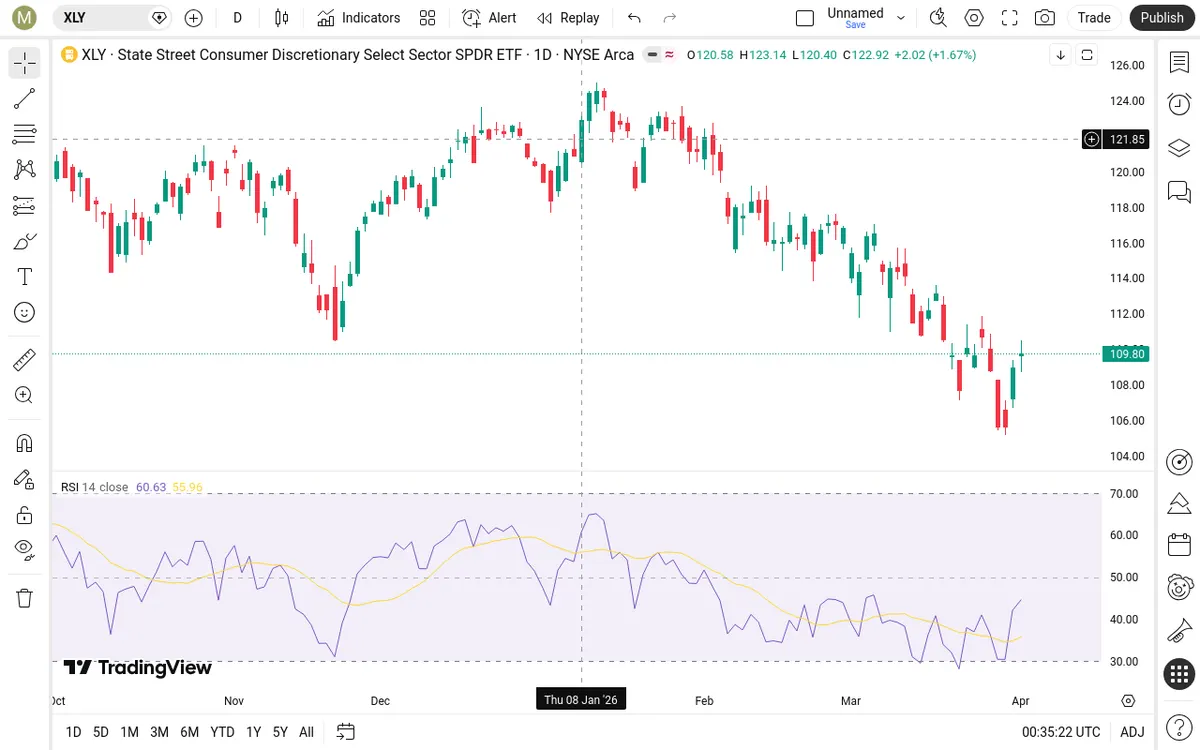Open the user profile menu M
Viewport: 1200px width, 750px height.
coord(25,18)
